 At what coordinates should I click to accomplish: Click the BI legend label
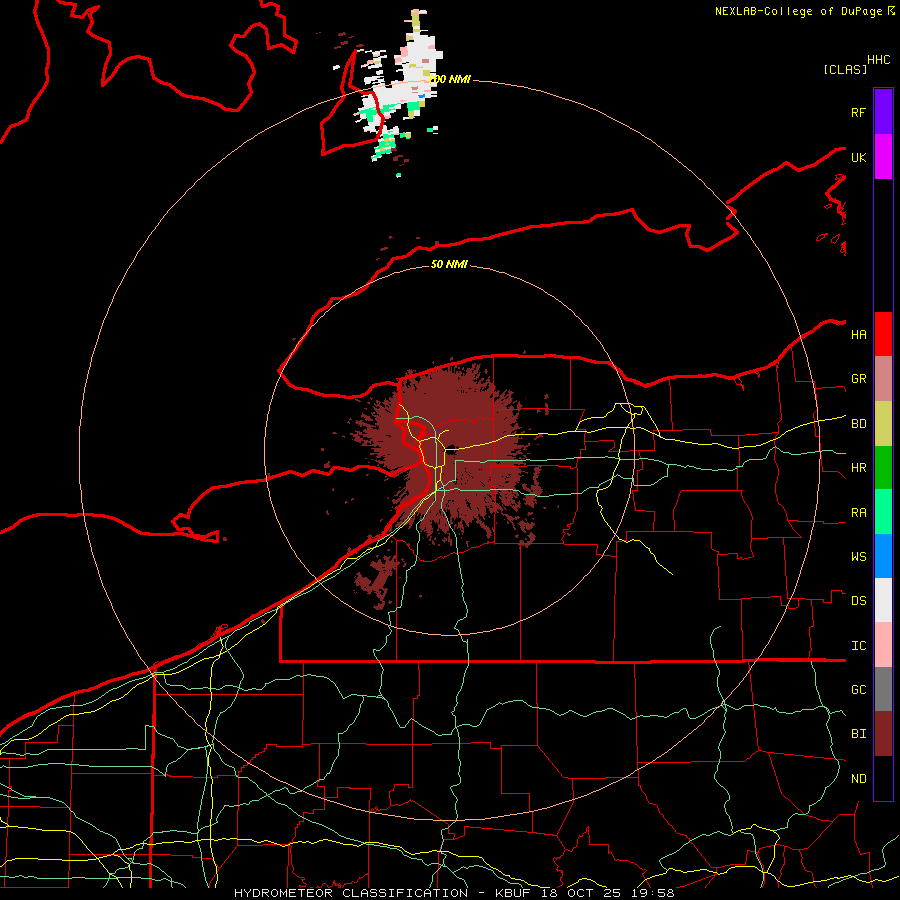tap(858, 734)
